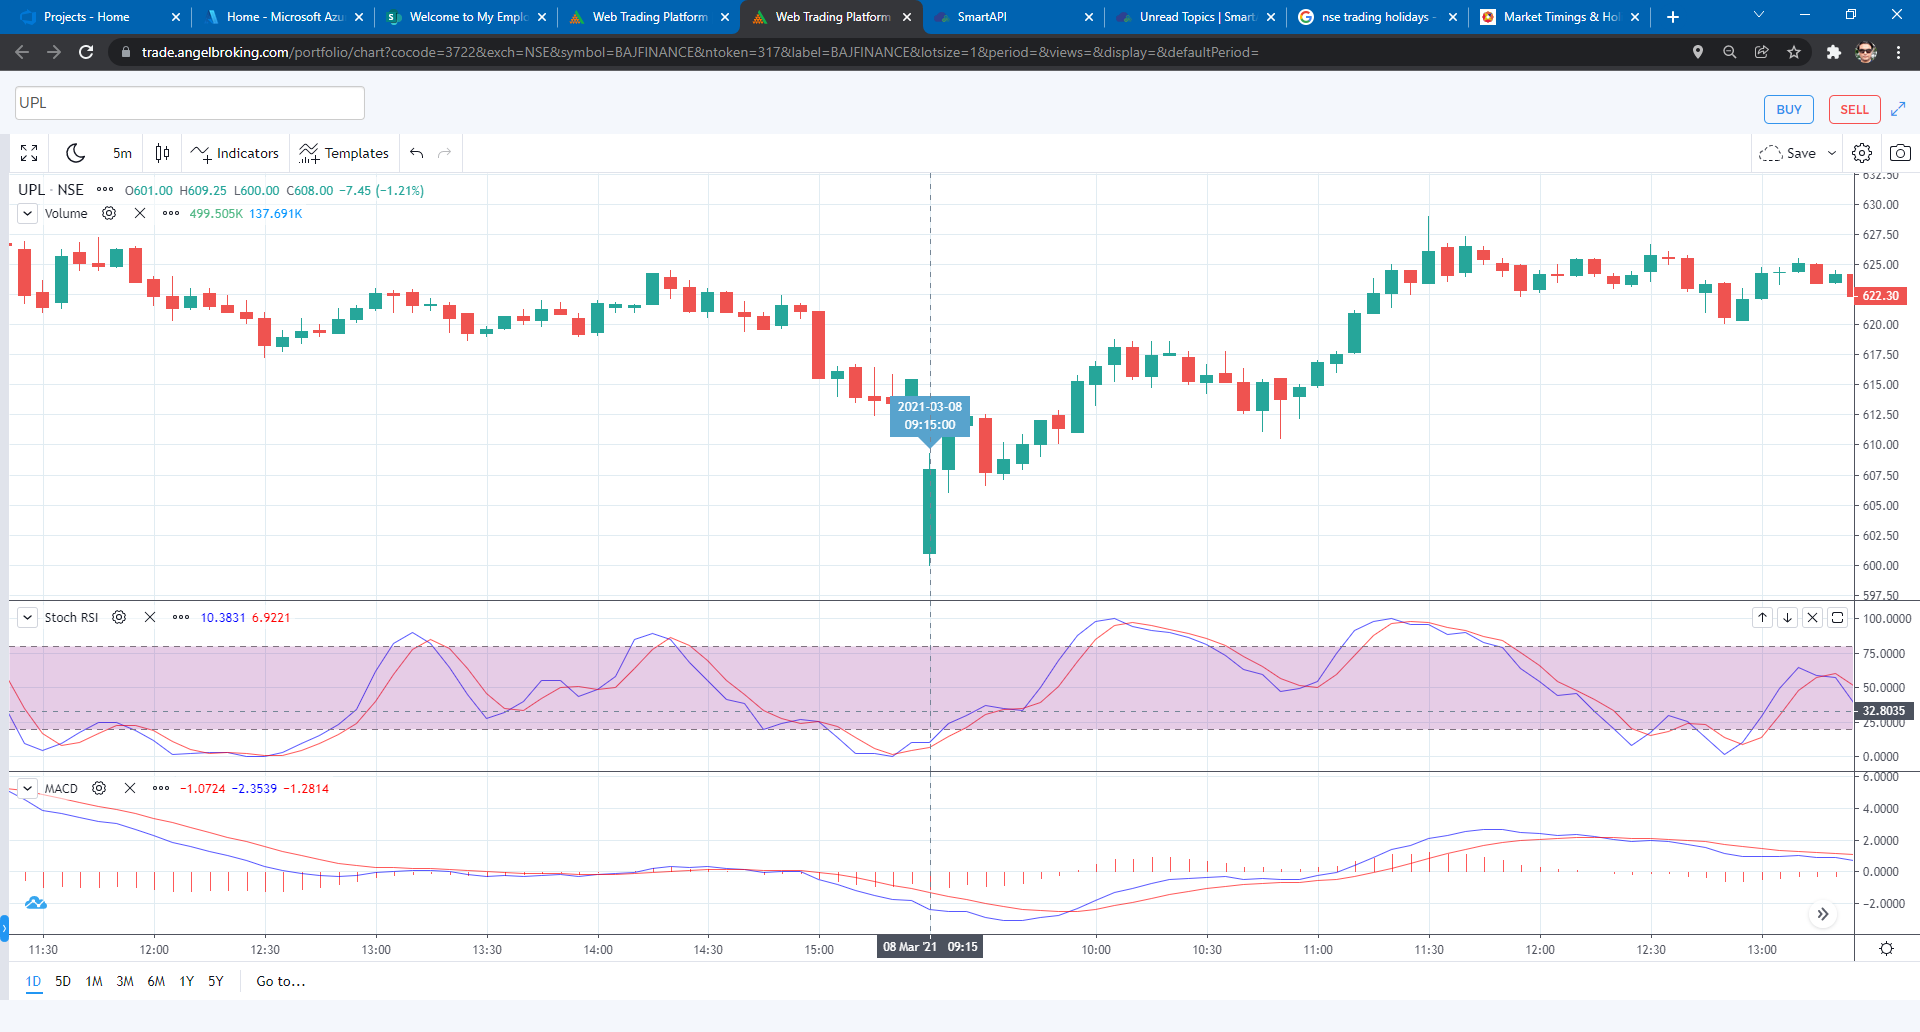Delete the Stoch RSI pane
The width and height of the screenshot is (1920, 1032).
tap(1813, 617)
